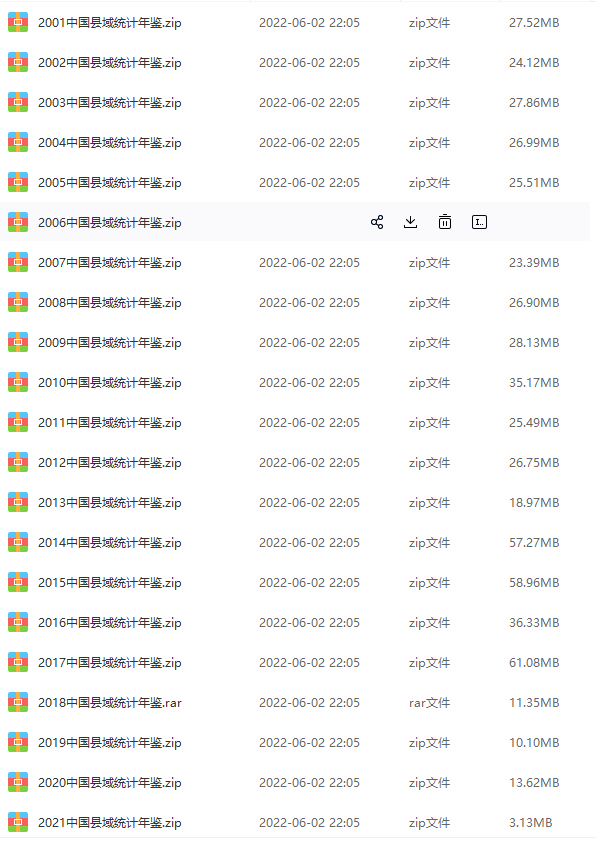This screenshot has width=596, height=845.
Task: Click the share icon on the 2006 row
Action: click(x=377, y=222)
